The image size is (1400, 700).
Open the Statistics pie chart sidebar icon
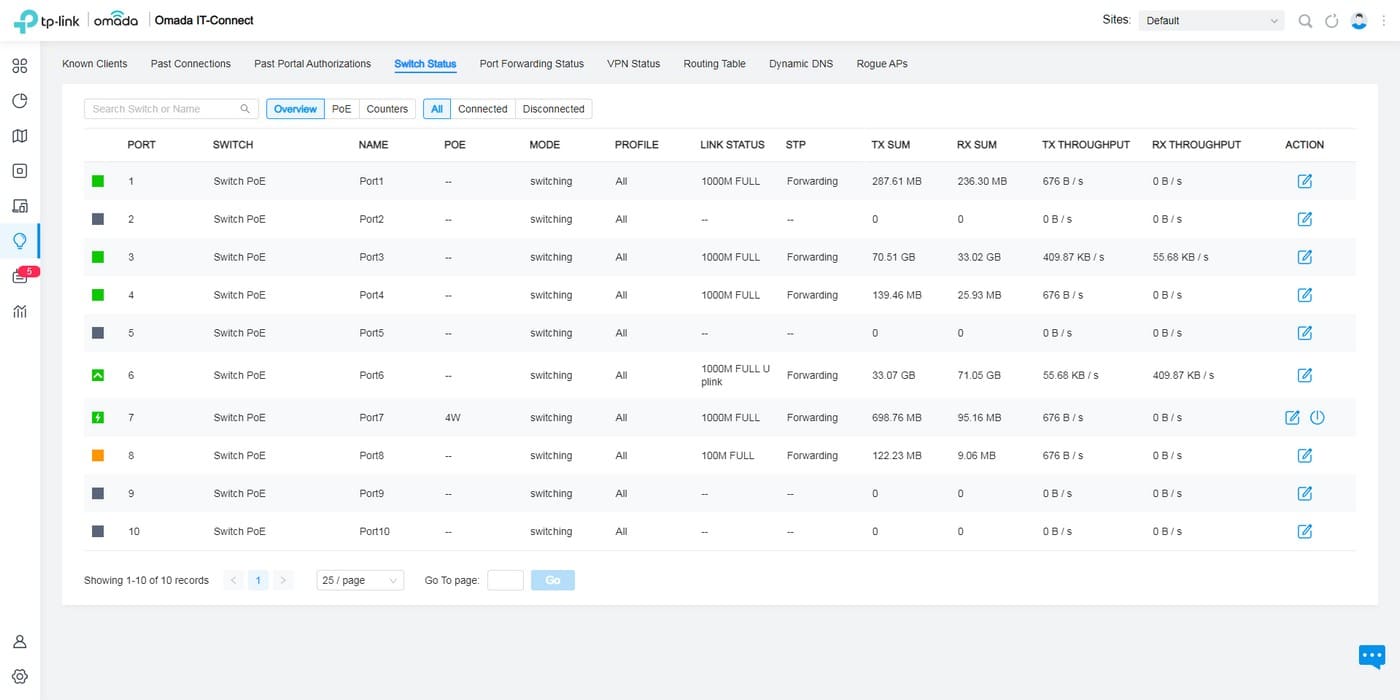(19, 101)
